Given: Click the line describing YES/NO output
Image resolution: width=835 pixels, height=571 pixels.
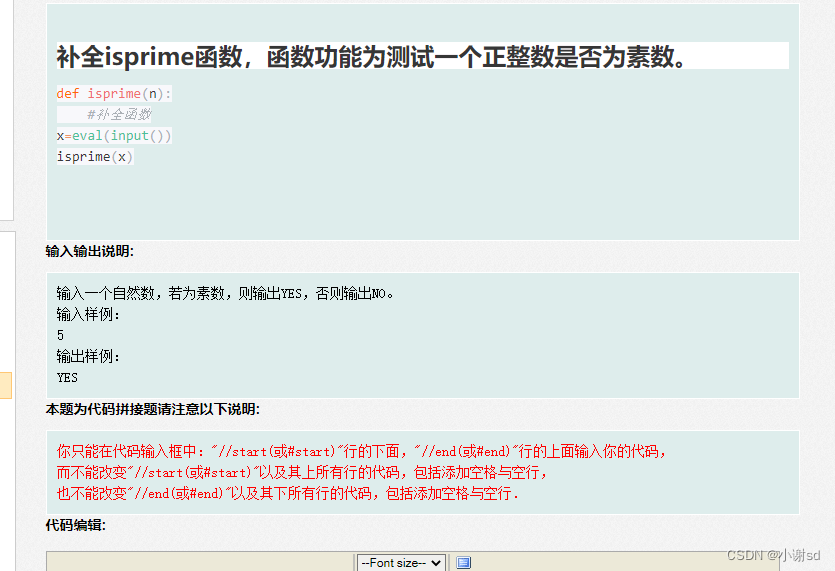Looking at the screenshot, I should [x=225, y=293].
